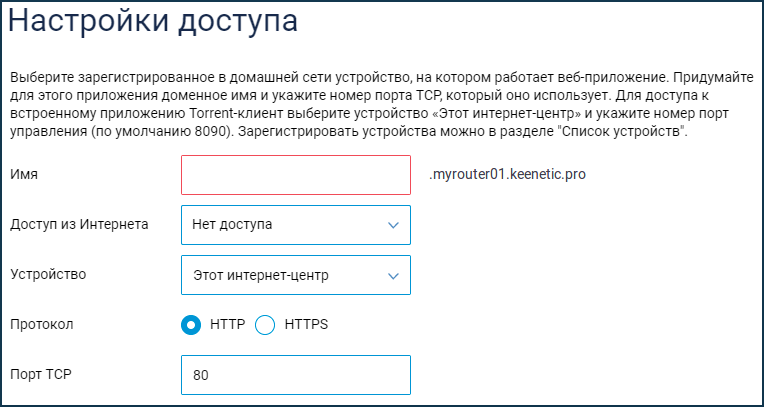Choose HTTP by clicking its text label
Screen dimensions: 764x407
(228, 325)
